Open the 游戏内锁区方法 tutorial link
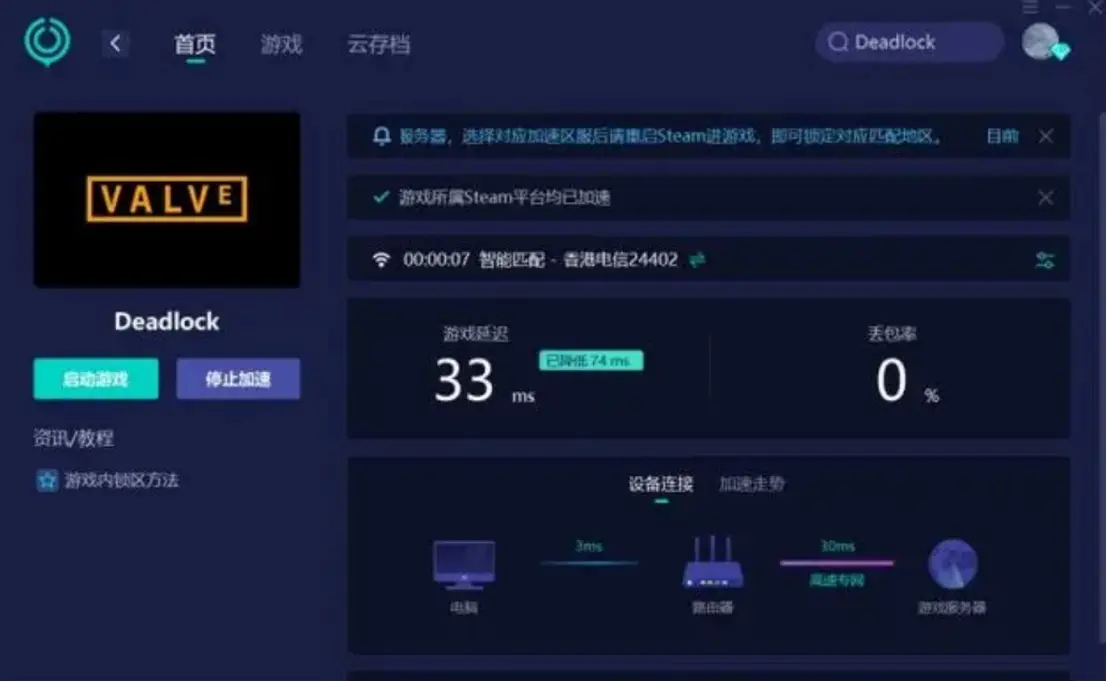The width and height of the screenshot is (1107, 682). click(121, 480)
